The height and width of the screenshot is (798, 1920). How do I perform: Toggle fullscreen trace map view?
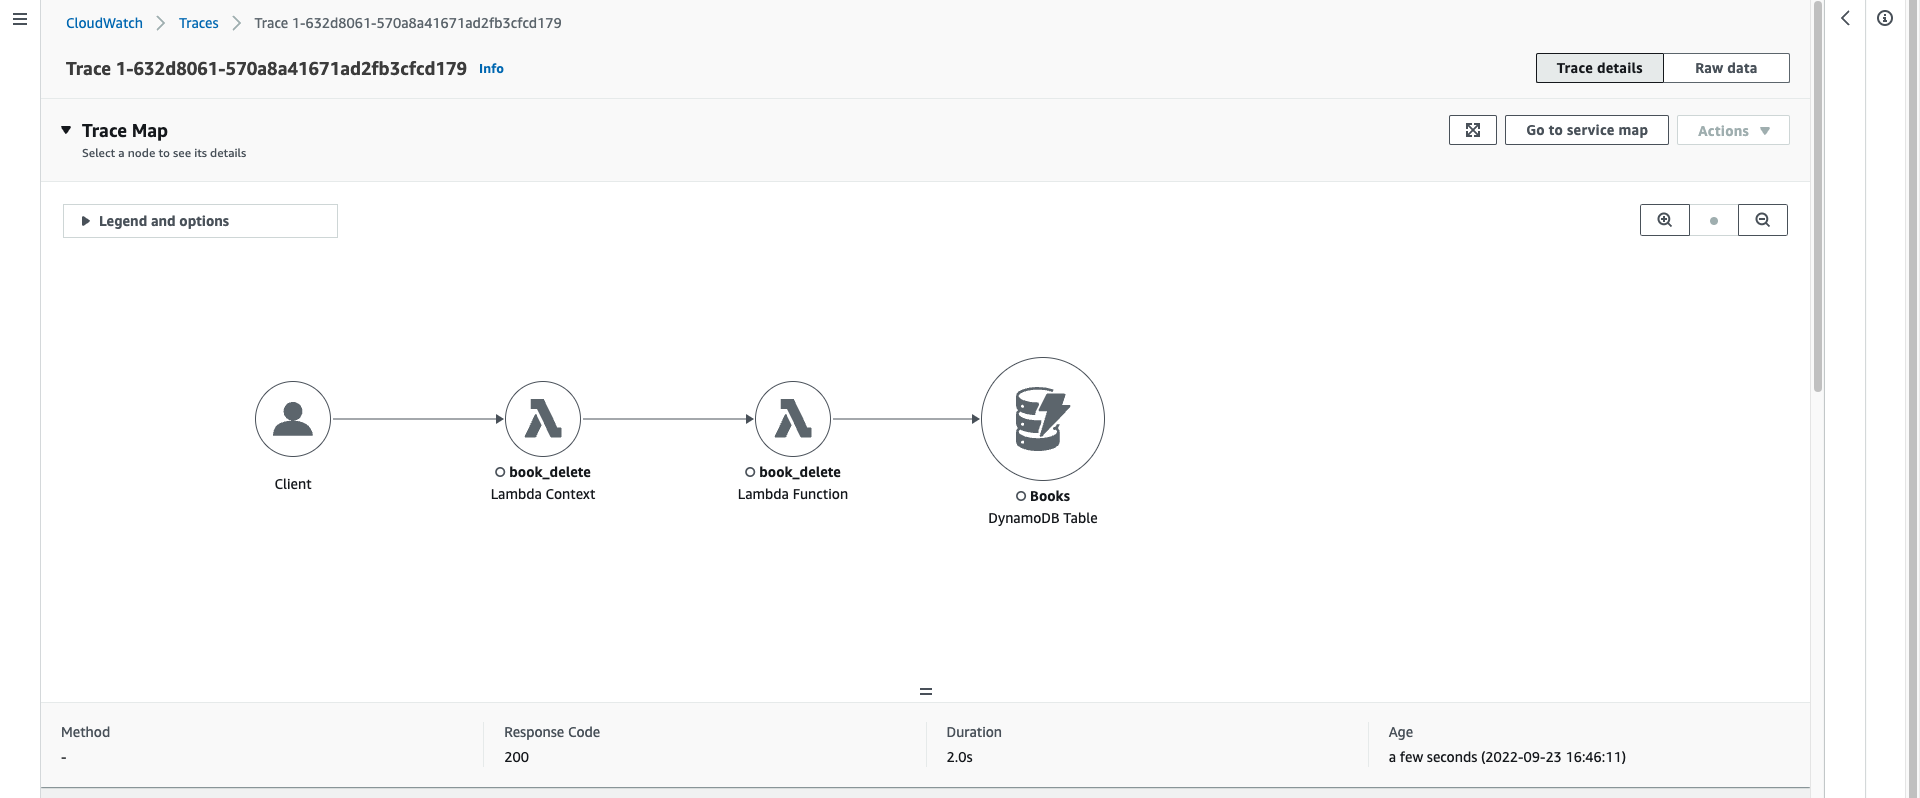1473,130
